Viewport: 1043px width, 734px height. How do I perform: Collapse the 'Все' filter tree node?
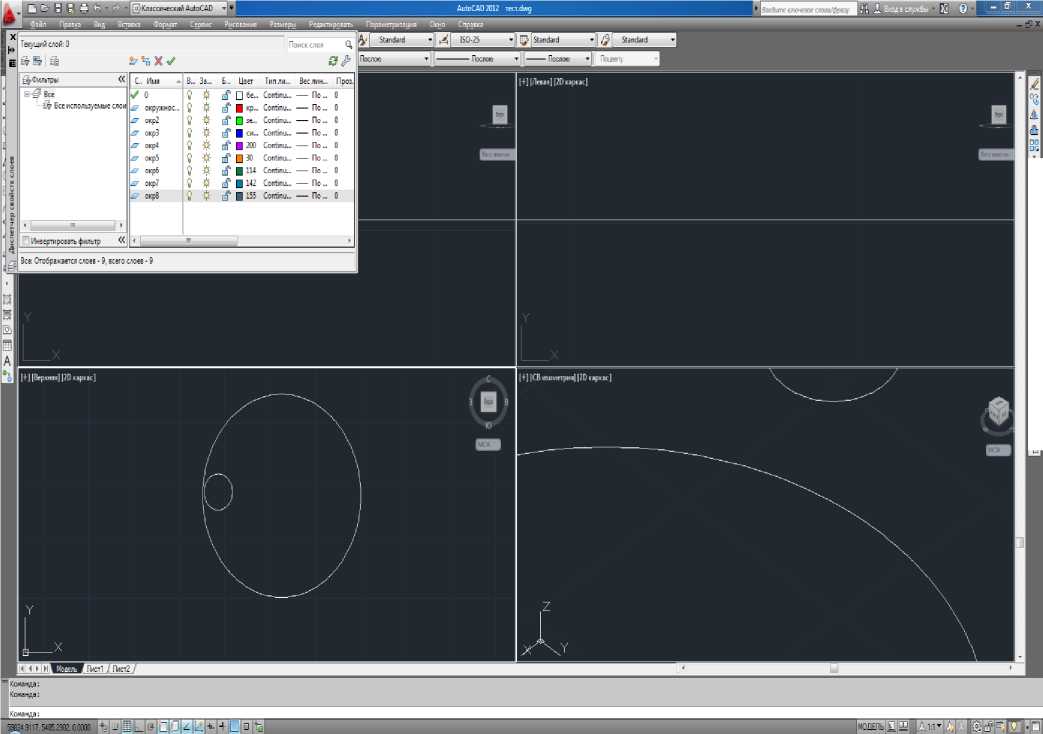tap(27, 93)
